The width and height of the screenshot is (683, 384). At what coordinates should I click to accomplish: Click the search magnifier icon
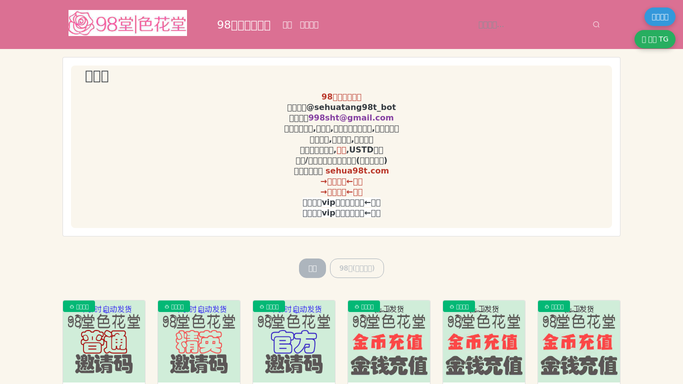click(x=596, y=25)
